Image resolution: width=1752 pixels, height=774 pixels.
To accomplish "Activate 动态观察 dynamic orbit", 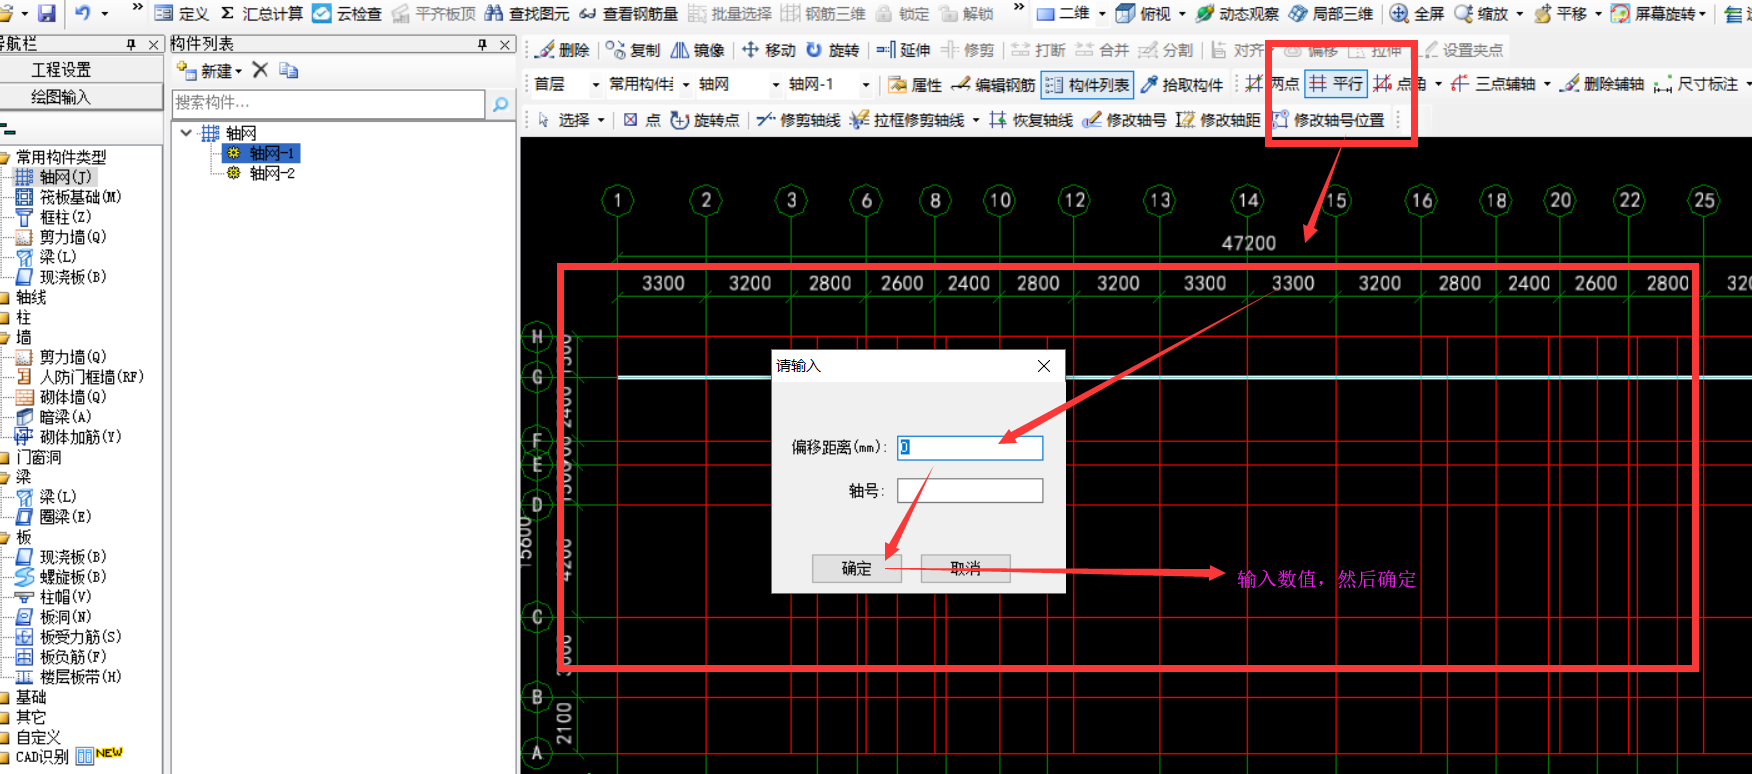I will (1237, 13).
